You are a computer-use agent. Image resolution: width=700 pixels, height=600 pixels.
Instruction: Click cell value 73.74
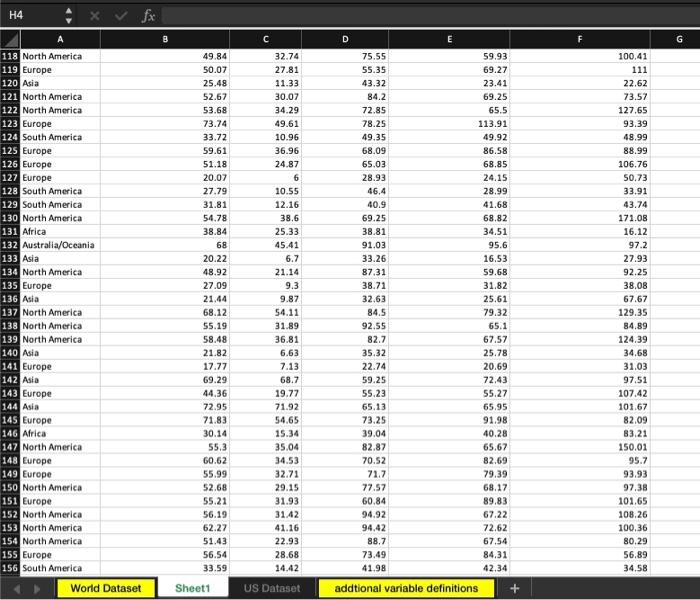click(165, 124)
